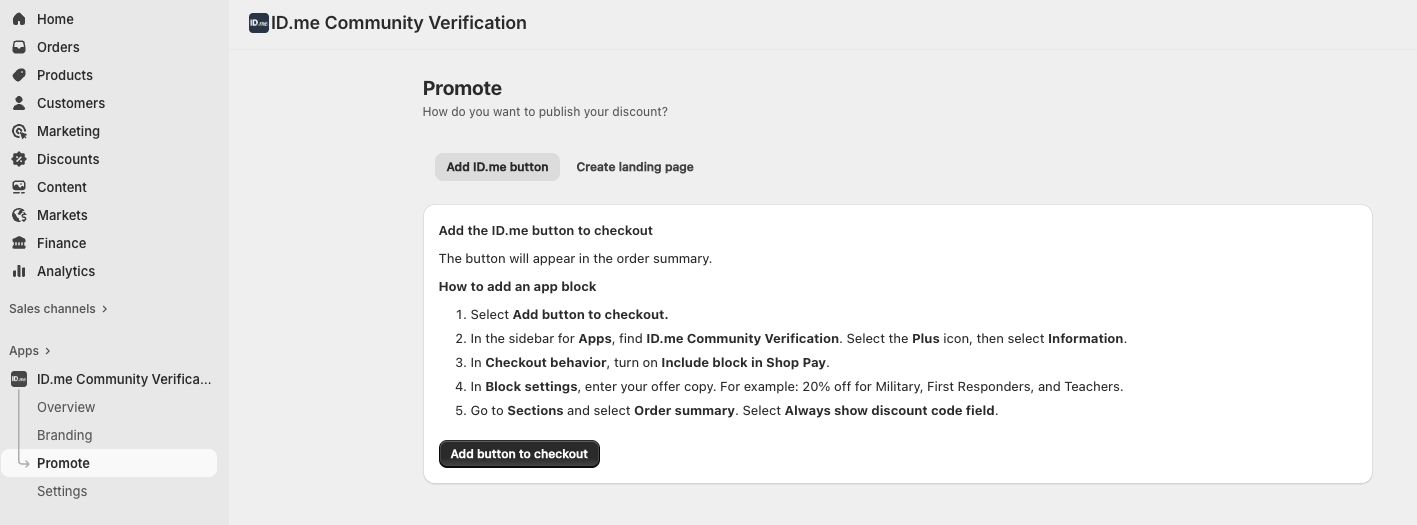Click the Discounts badge icon

point(19,159)
